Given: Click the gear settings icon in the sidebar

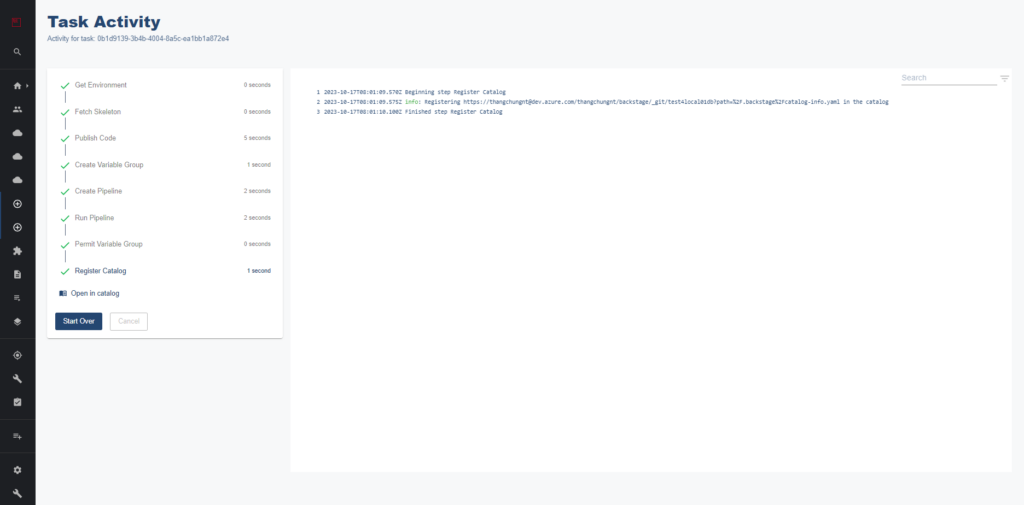Looking at the screenshot, I should tap(17, 470).
